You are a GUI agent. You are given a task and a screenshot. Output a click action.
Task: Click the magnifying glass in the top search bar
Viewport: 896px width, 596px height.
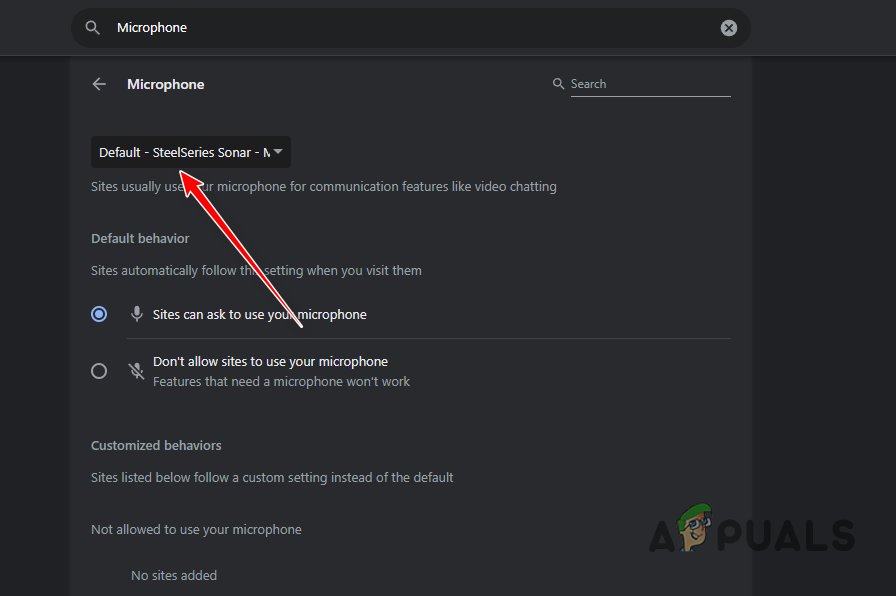tap(92, 27)
